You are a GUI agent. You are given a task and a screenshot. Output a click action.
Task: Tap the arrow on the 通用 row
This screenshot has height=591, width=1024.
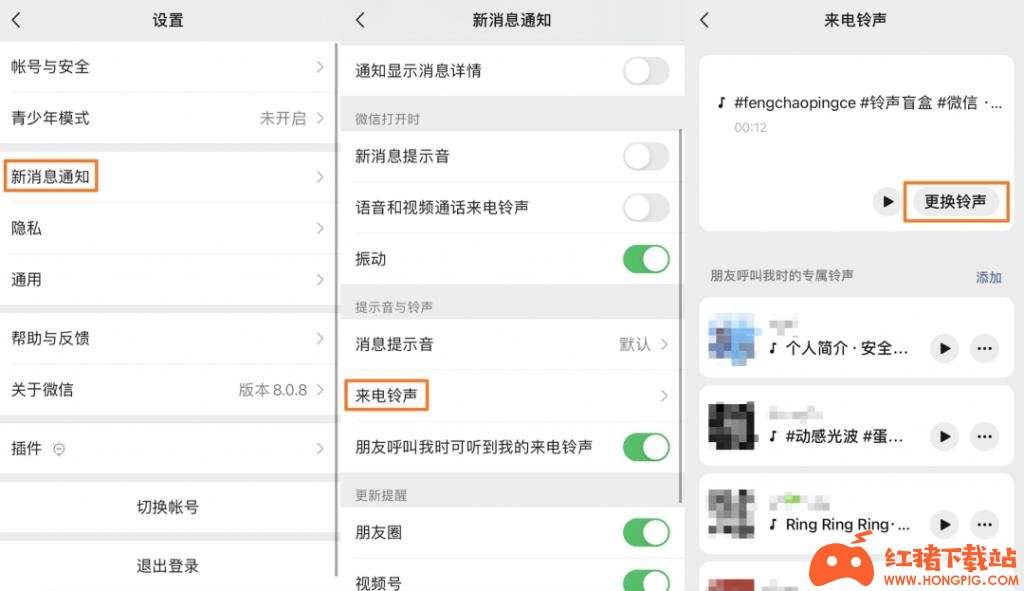coord(320,280)
